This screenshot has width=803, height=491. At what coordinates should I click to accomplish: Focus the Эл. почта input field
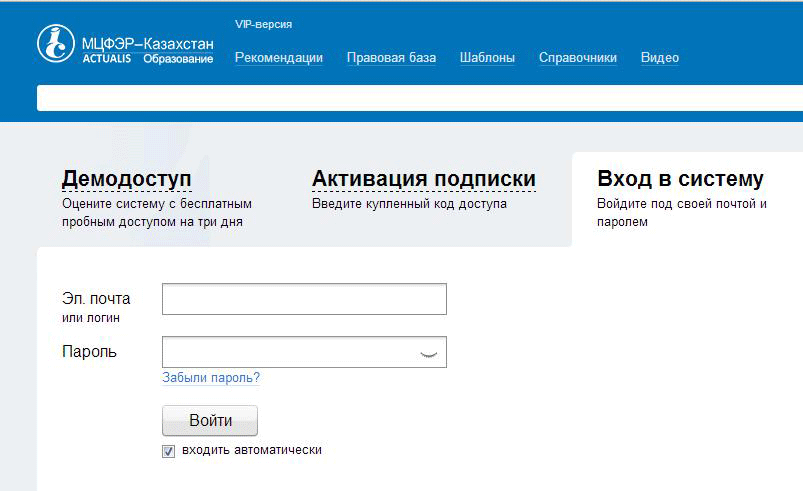pyautogui.click(x=304, y=299)
